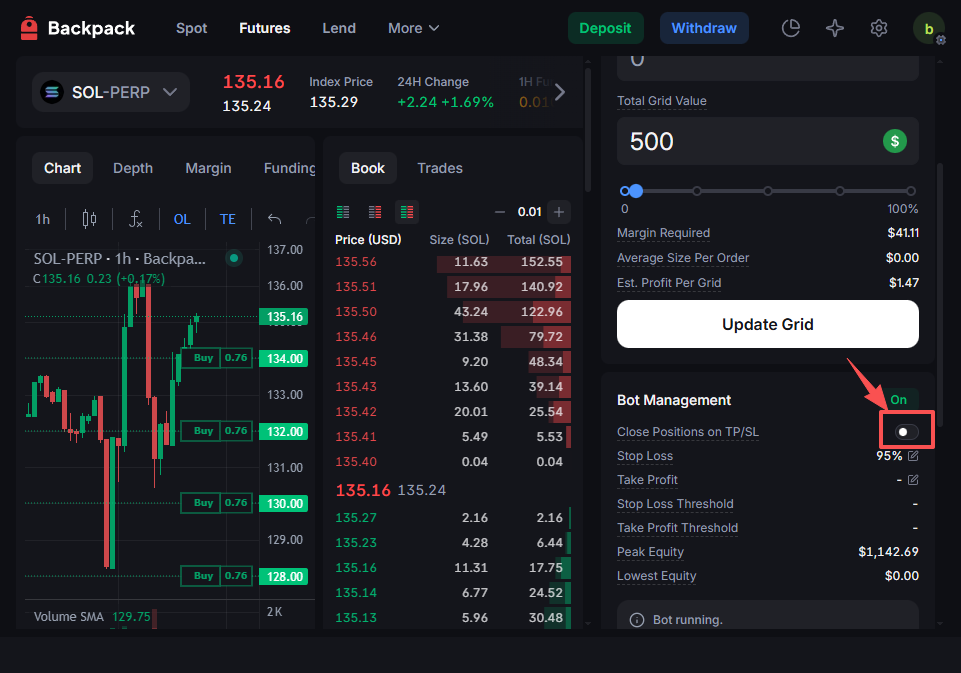Expand the More menu in navigation

(x=413, y=28)
